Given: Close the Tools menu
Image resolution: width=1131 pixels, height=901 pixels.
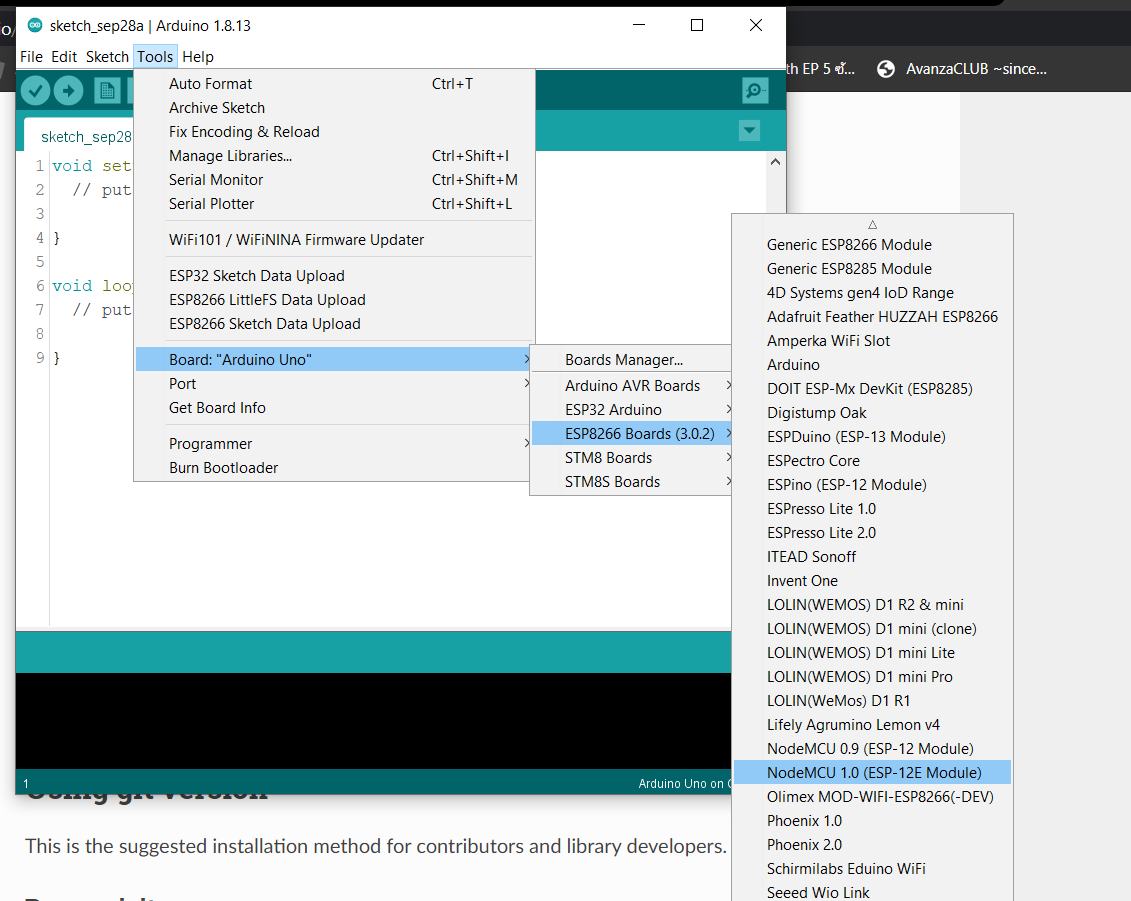Looking at the screenshot, I should [x=155, y=57].
